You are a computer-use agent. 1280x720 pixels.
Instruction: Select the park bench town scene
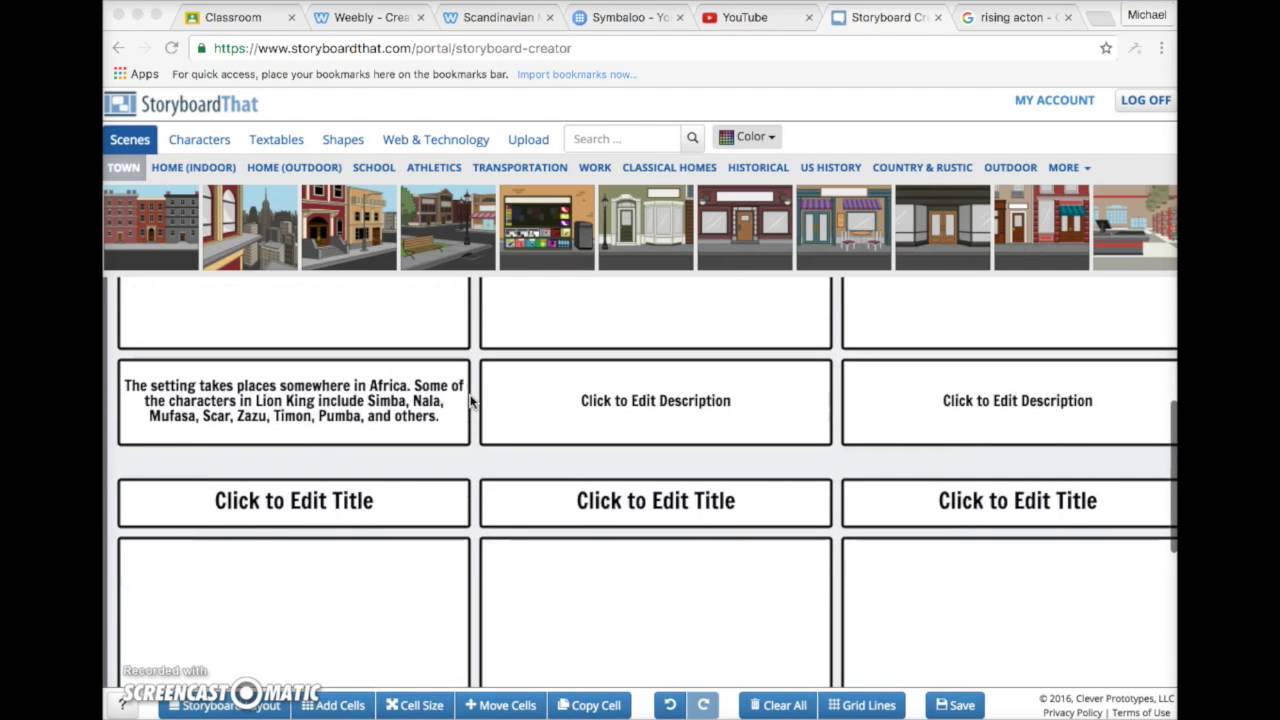448,227
